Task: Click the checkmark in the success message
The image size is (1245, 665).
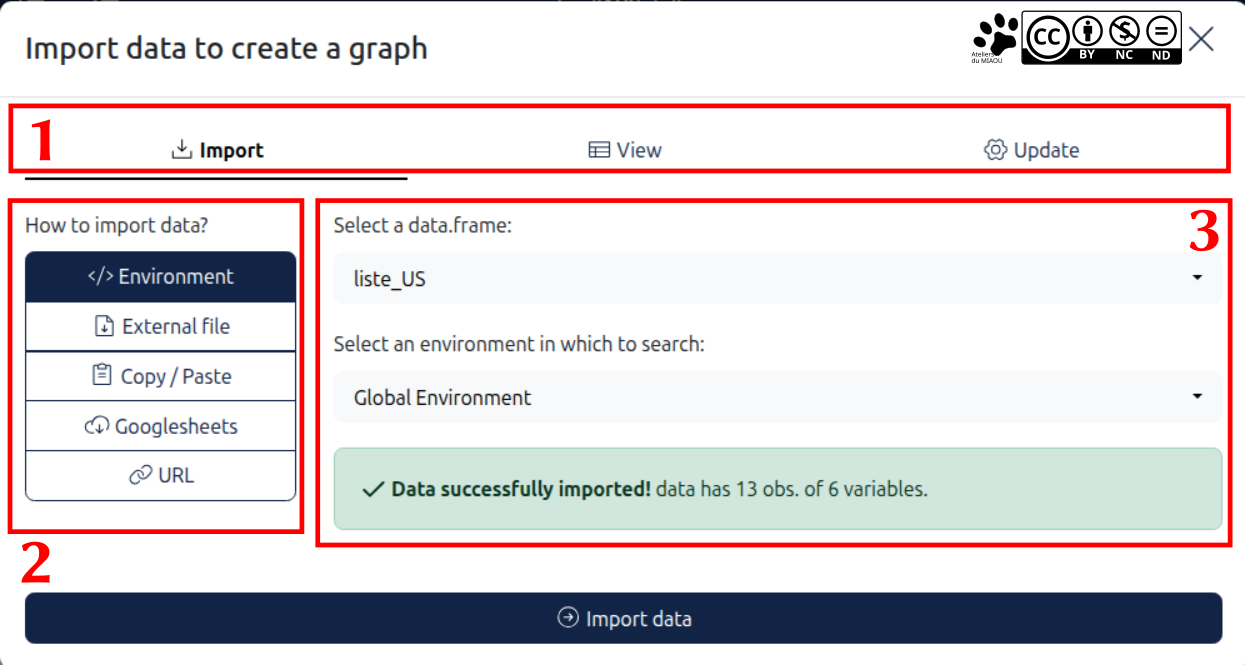Action: coord(373,490)
